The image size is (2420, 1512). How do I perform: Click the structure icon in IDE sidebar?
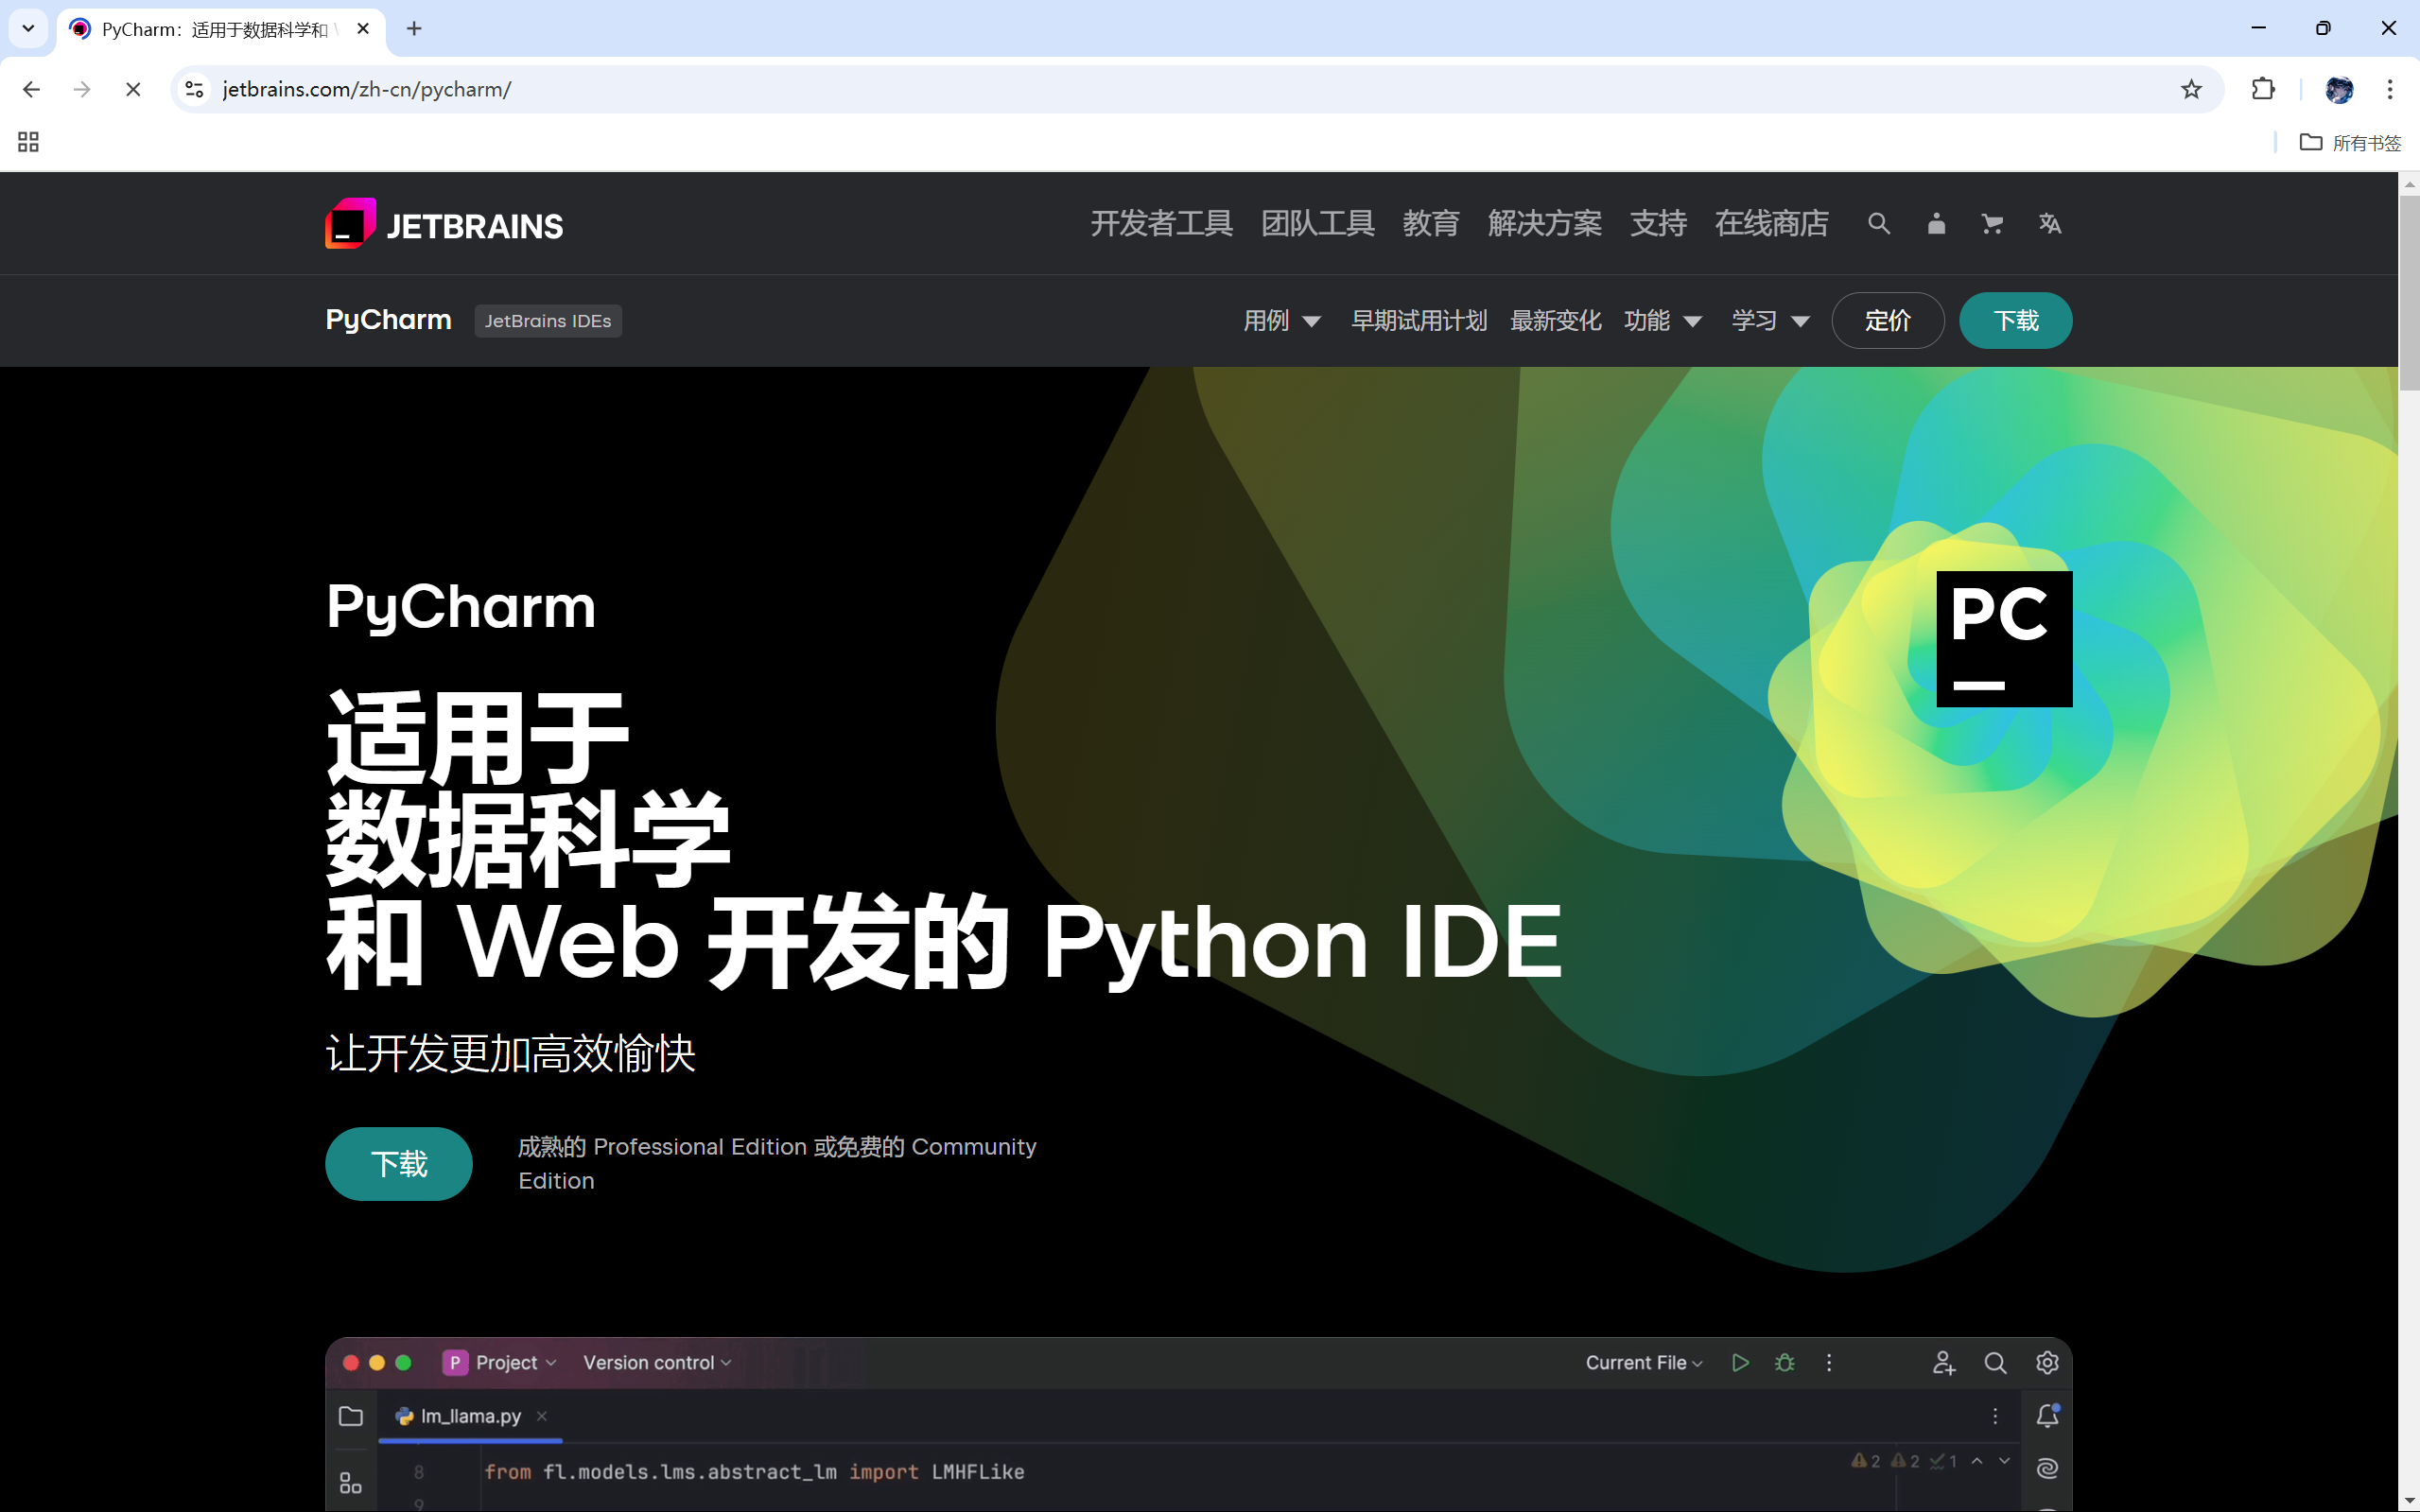click(x=351, y=1483)
